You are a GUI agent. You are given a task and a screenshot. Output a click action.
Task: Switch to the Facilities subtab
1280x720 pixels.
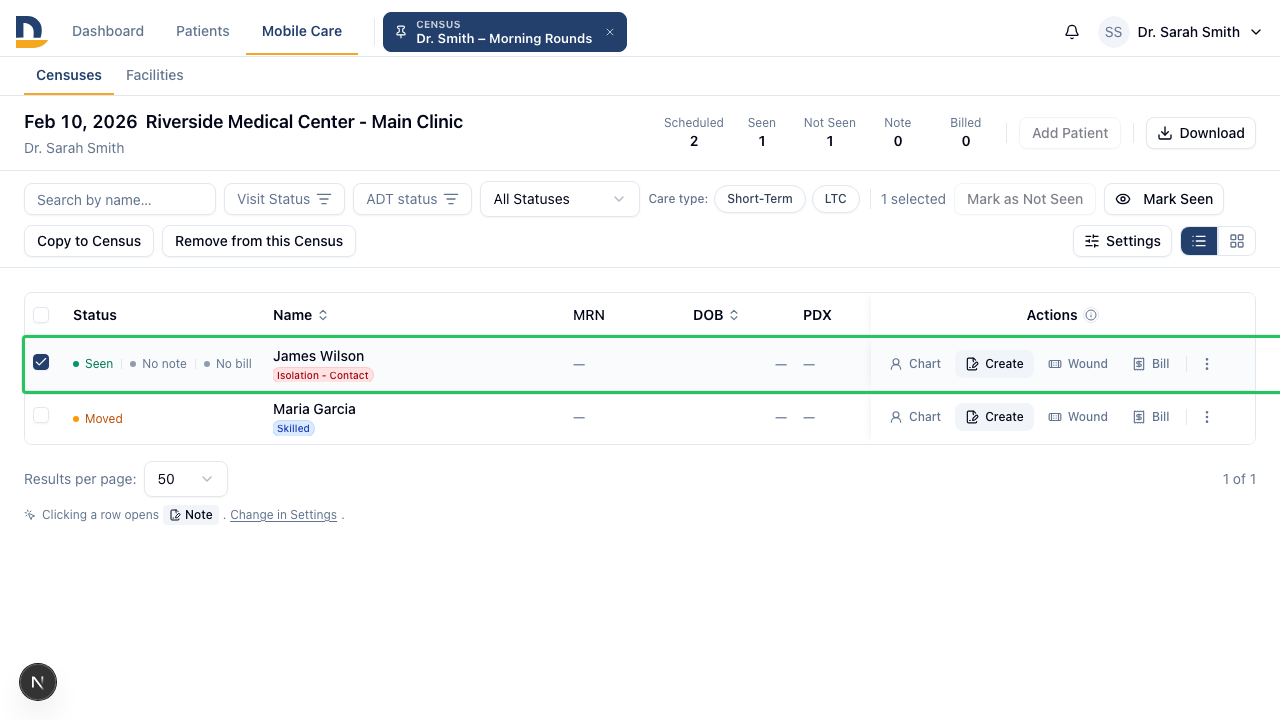(x=155, y=75)
